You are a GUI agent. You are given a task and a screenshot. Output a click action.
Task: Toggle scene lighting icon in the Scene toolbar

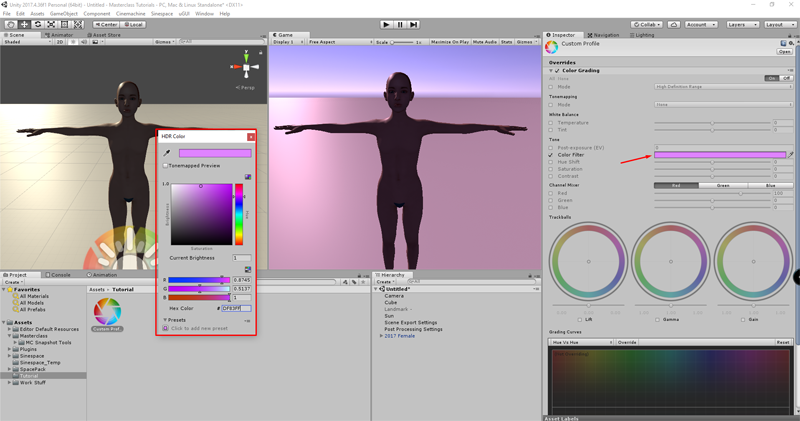[x=72, y=42]
